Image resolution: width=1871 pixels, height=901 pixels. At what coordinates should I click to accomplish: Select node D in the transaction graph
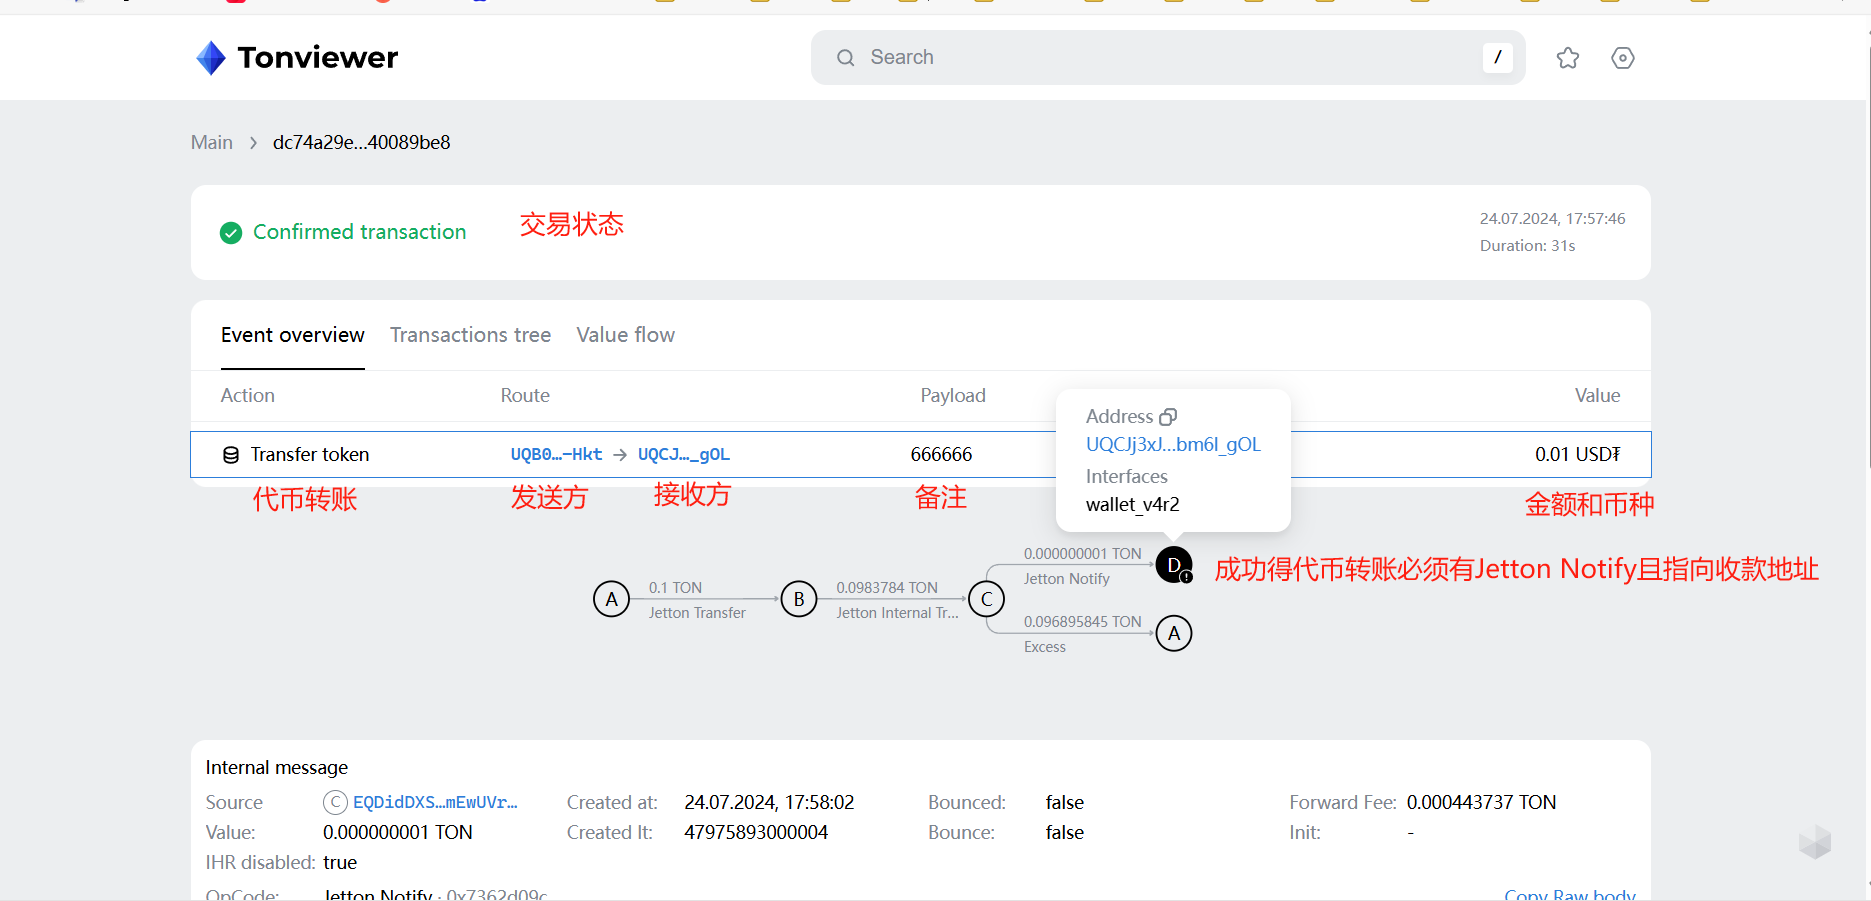(x=1173, y=565)
